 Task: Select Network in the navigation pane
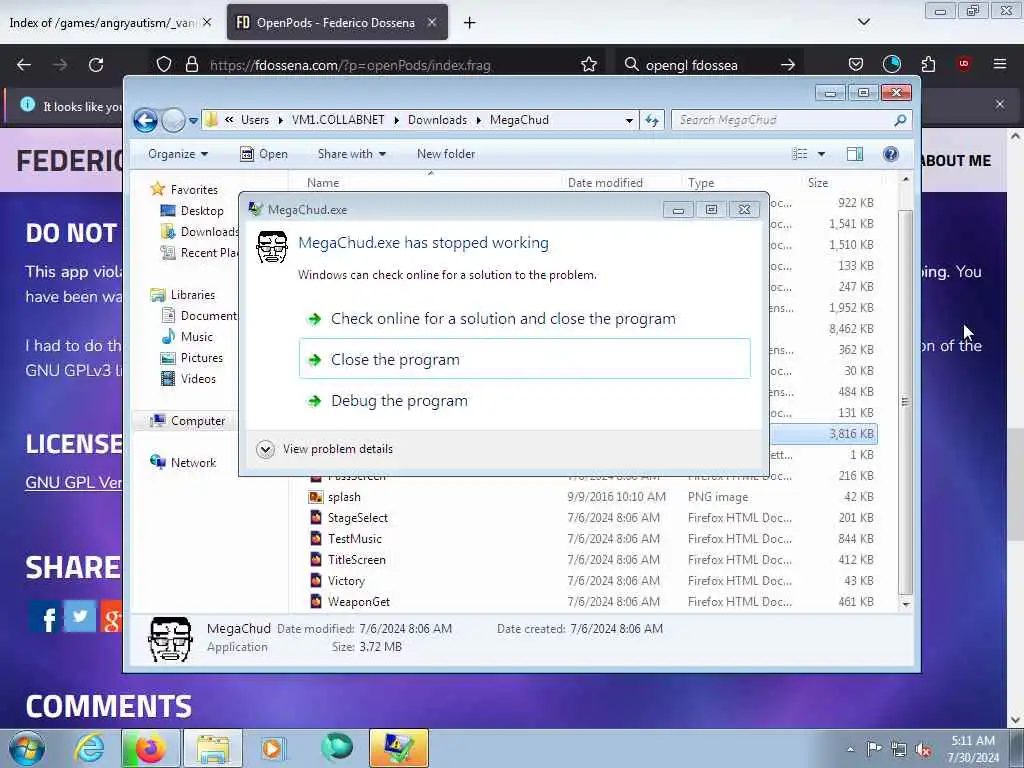[x=193, y=463]
